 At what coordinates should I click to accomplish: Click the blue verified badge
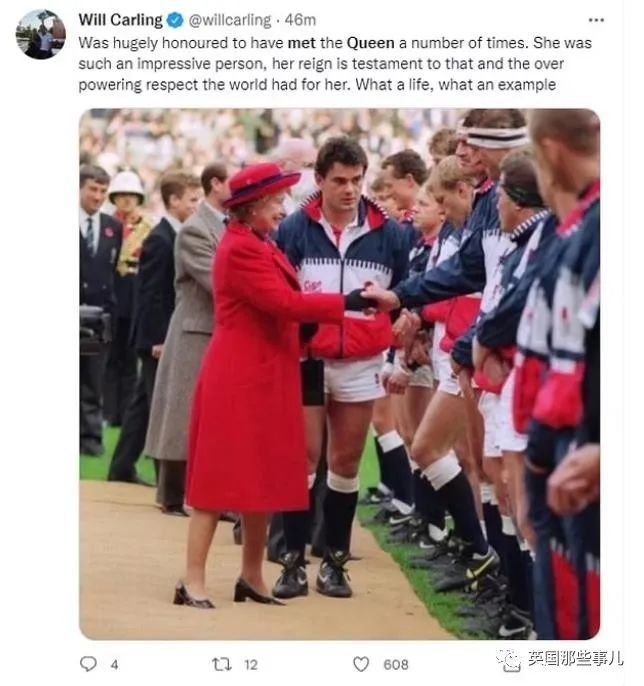click(175, 20)
